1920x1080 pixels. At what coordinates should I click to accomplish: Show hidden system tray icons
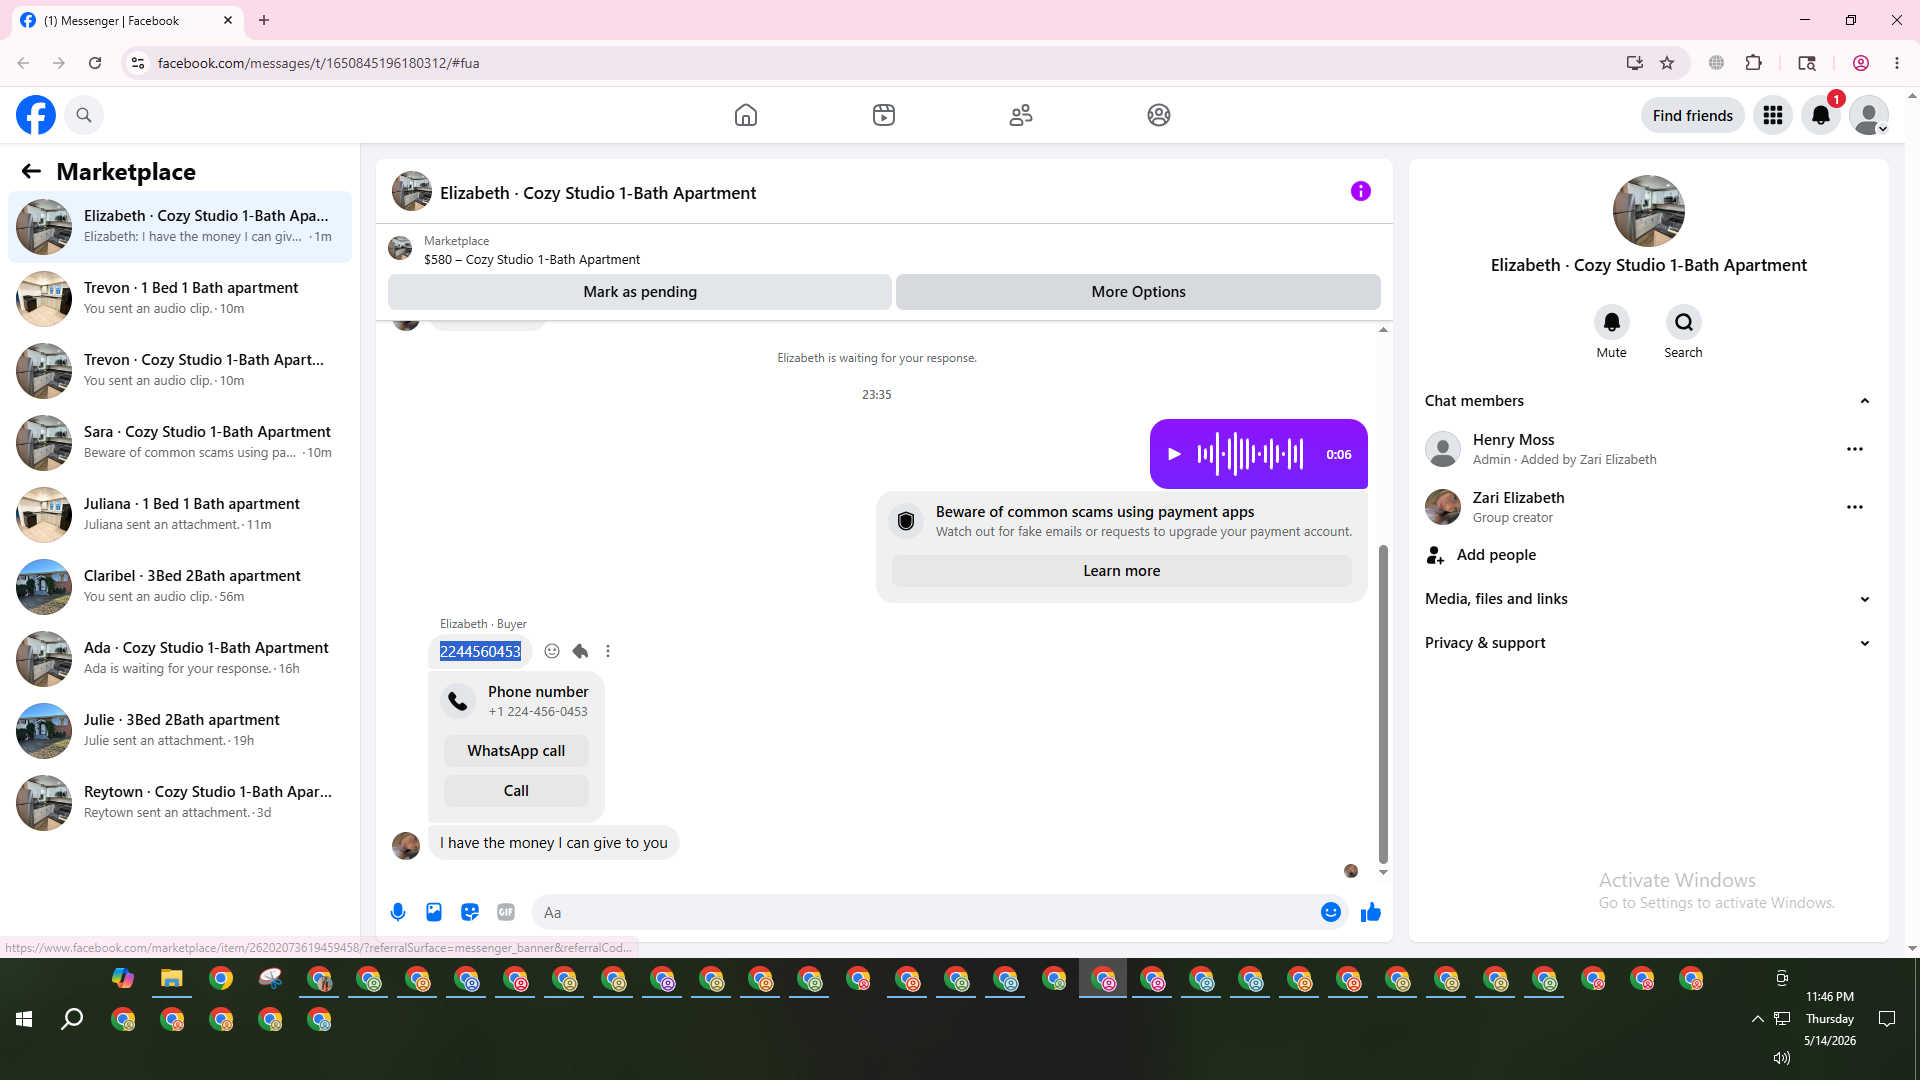(1757, 1019)
